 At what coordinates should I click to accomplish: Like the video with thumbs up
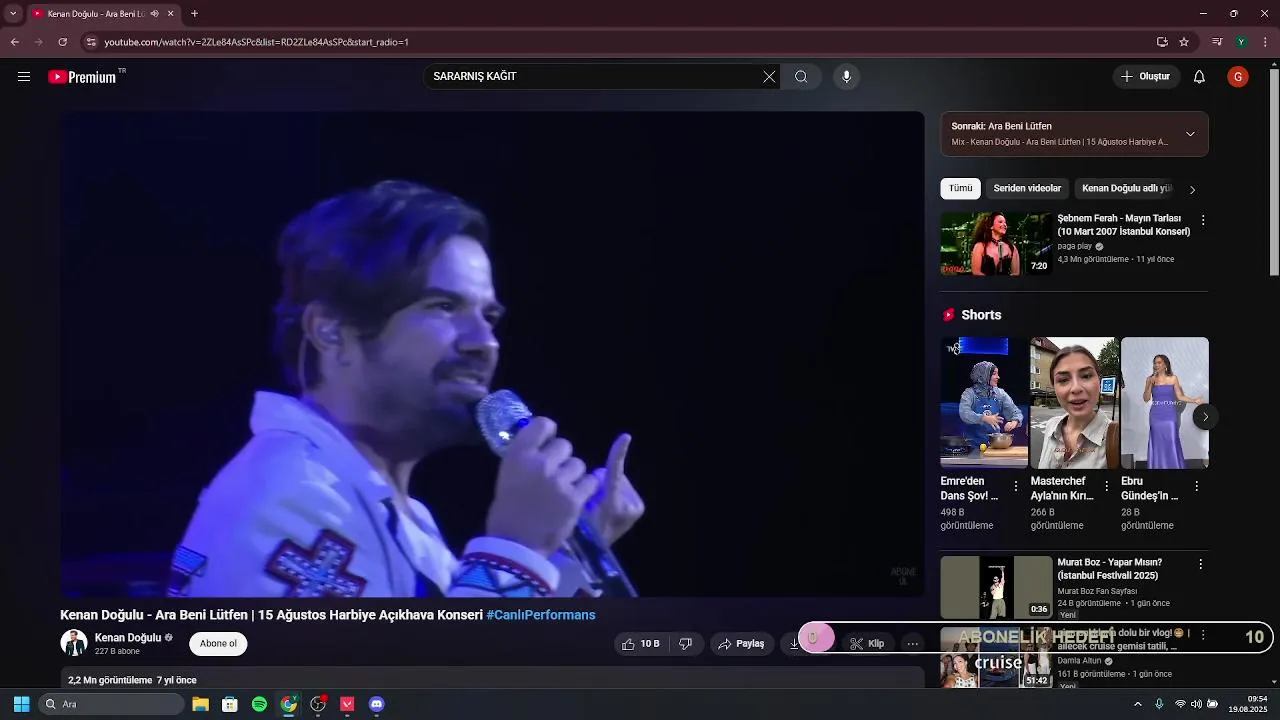[x=640, y=644]
